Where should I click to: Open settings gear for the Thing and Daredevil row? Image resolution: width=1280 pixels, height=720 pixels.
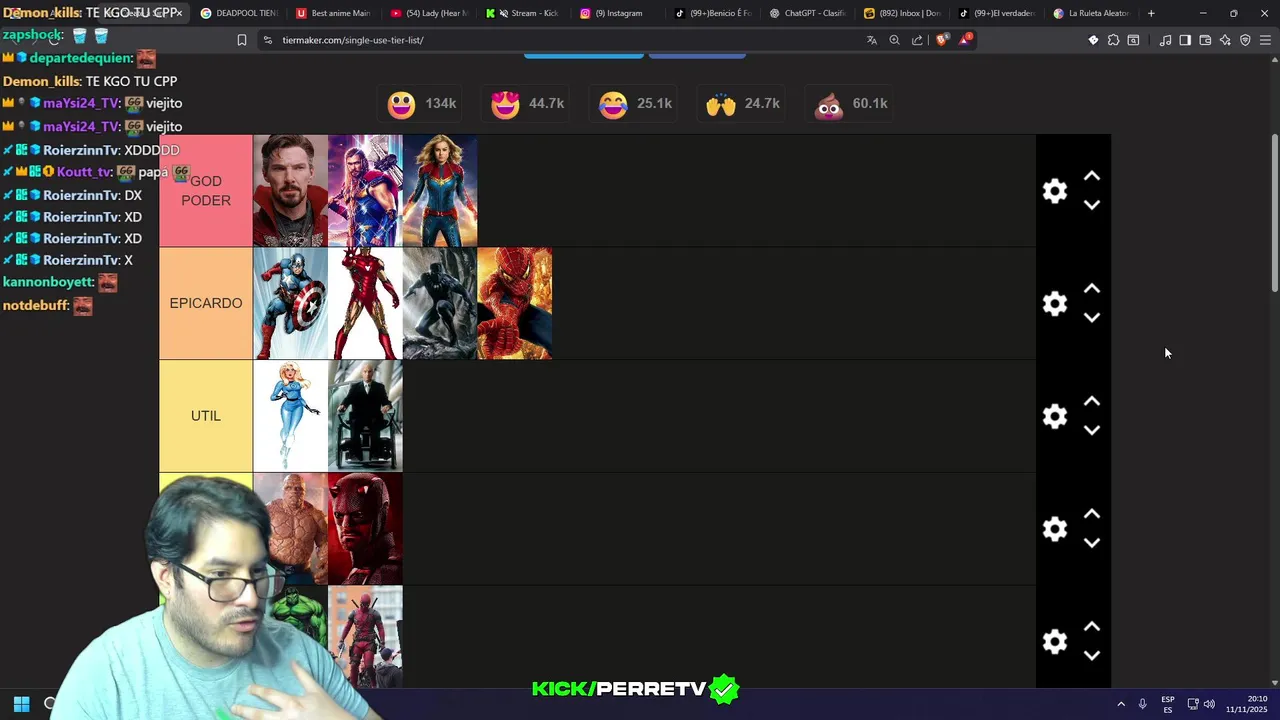pos(1055,529)
